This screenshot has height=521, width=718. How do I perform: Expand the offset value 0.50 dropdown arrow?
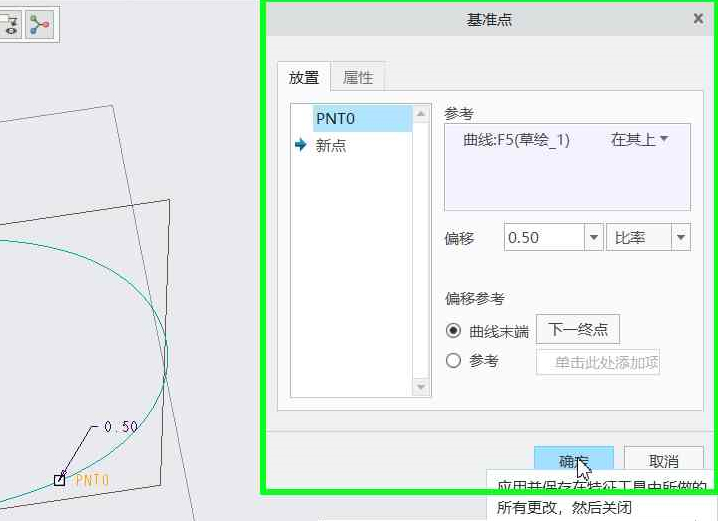(593, 238)
